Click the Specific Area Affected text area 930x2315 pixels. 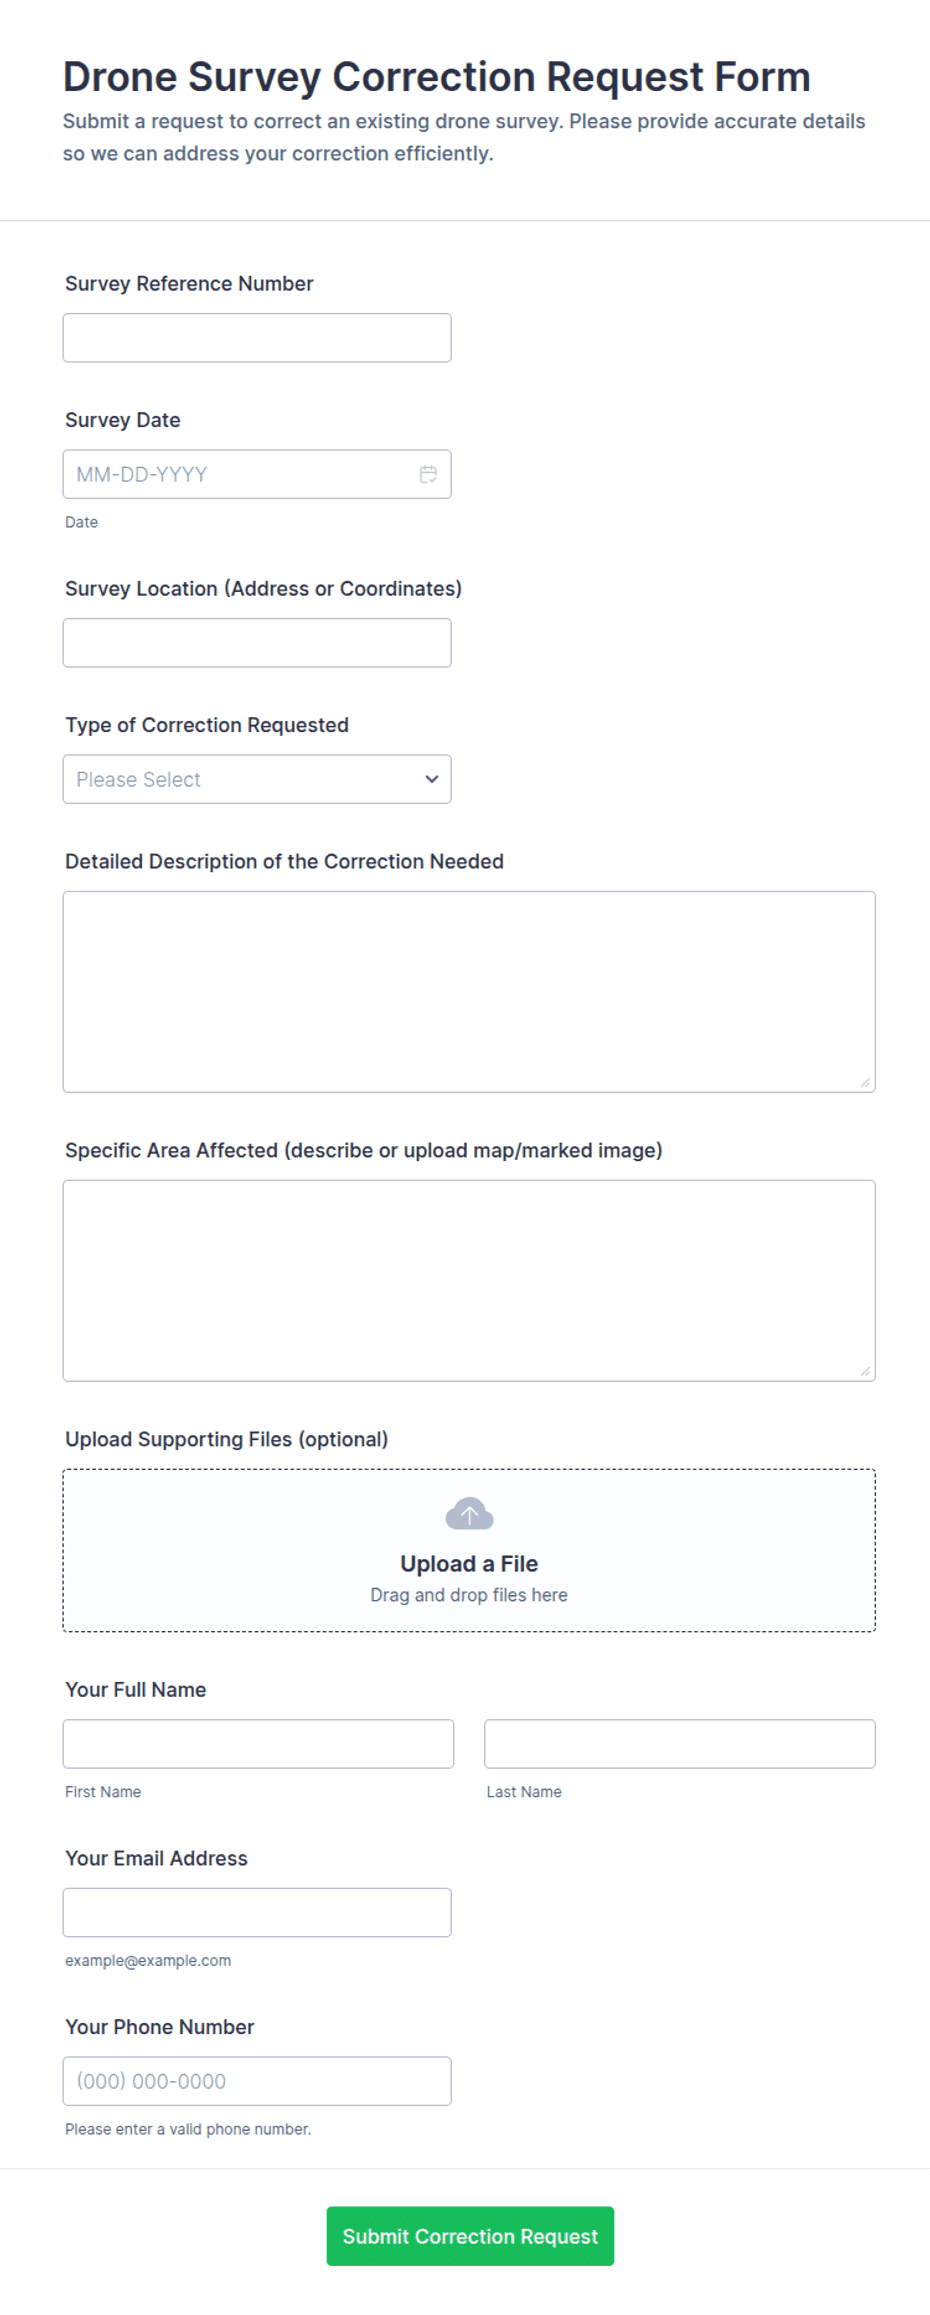pyautogui.click(x=469, y=1281)
